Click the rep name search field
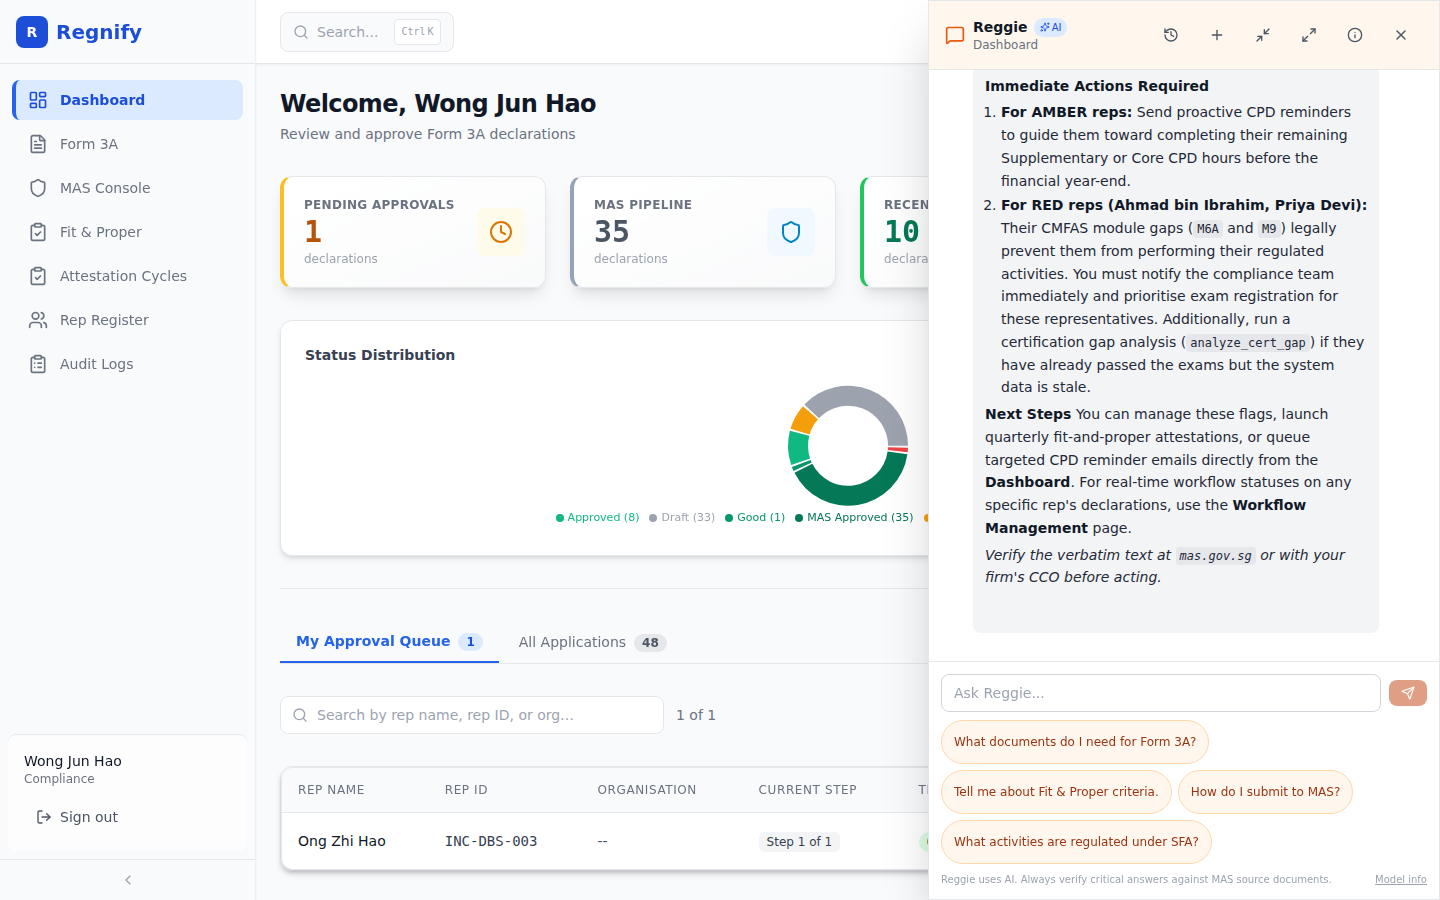The height and width of the screenshot is (900, 1440). pyautogui.click(x=472, y=715)
